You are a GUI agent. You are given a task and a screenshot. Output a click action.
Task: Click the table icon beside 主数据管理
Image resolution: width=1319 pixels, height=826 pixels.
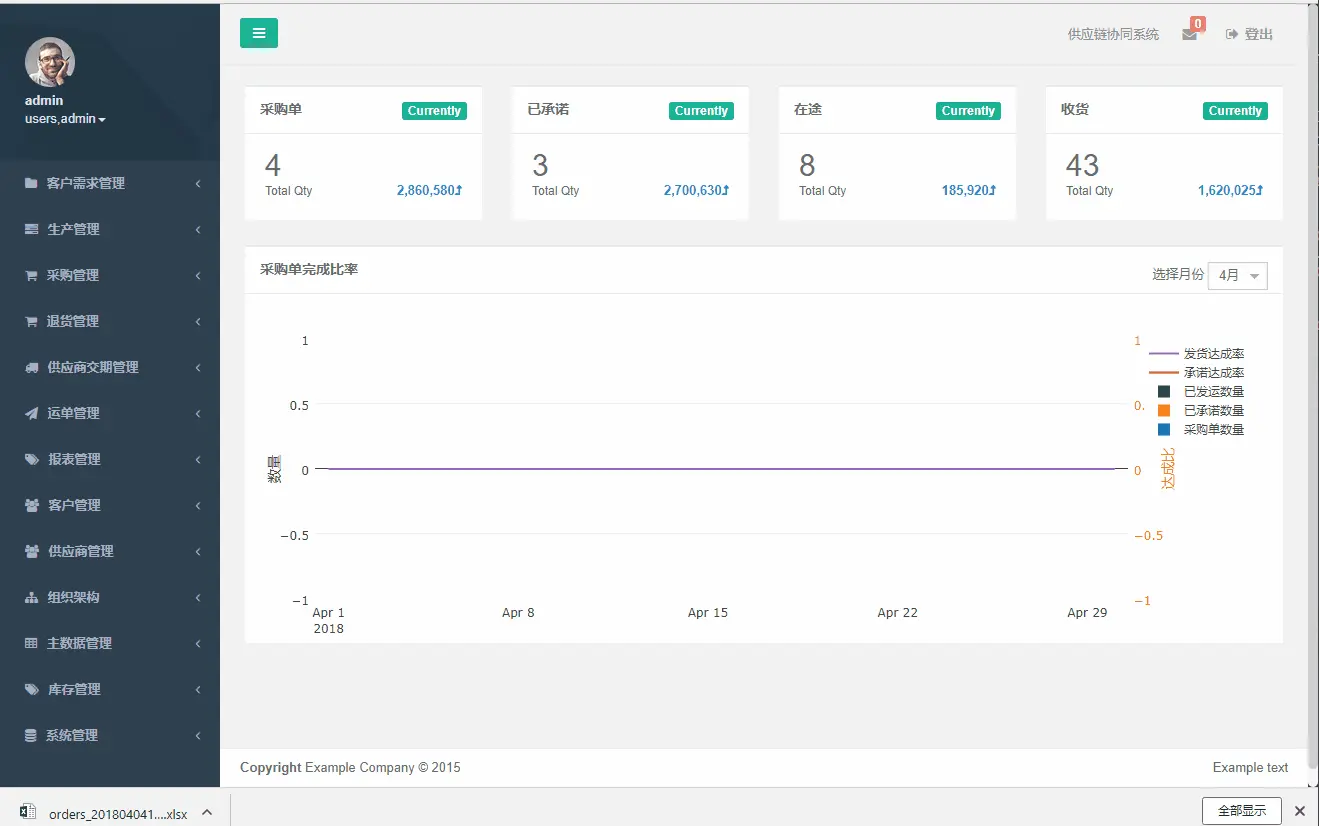(31, 643)
